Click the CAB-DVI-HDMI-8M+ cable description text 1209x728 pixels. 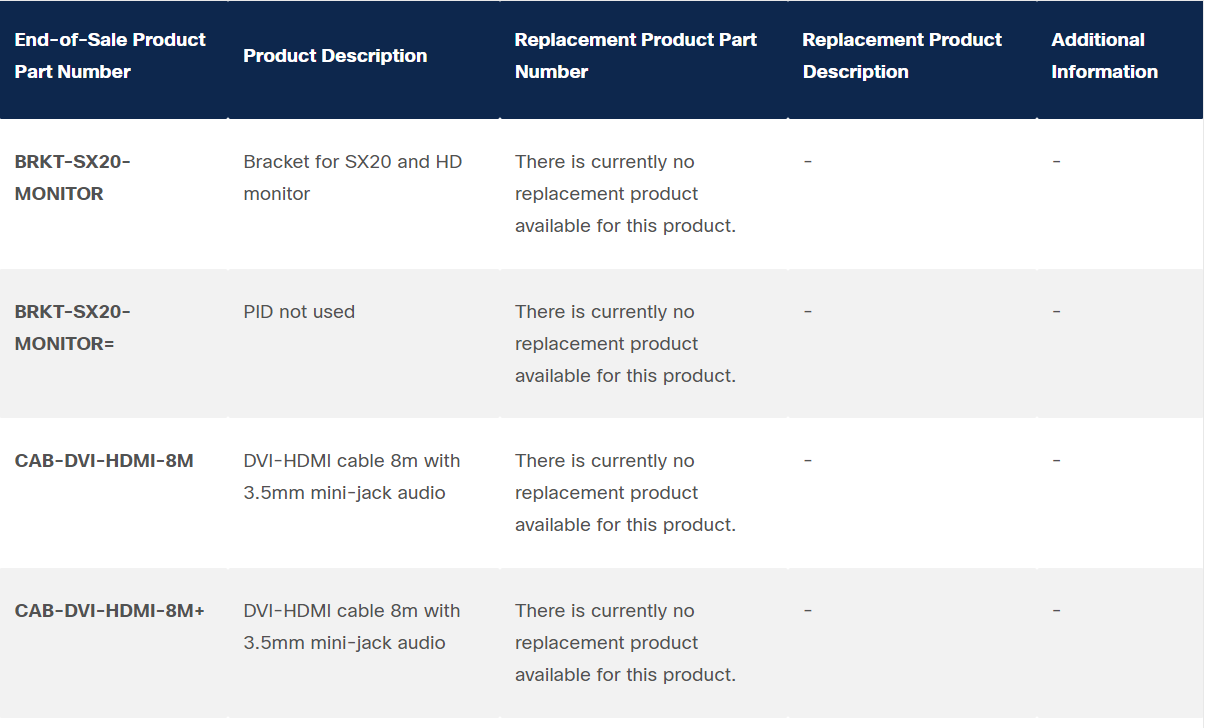(x=352, y=627)
